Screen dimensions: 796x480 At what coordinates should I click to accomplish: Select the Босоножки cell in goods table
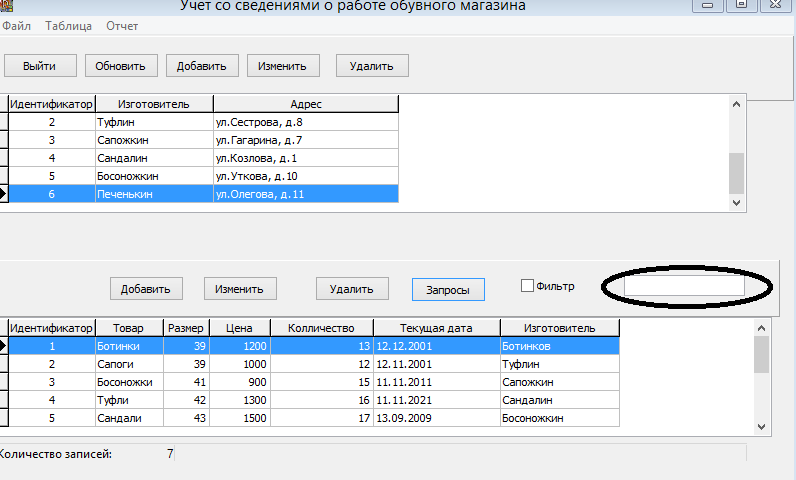point(129,382)
